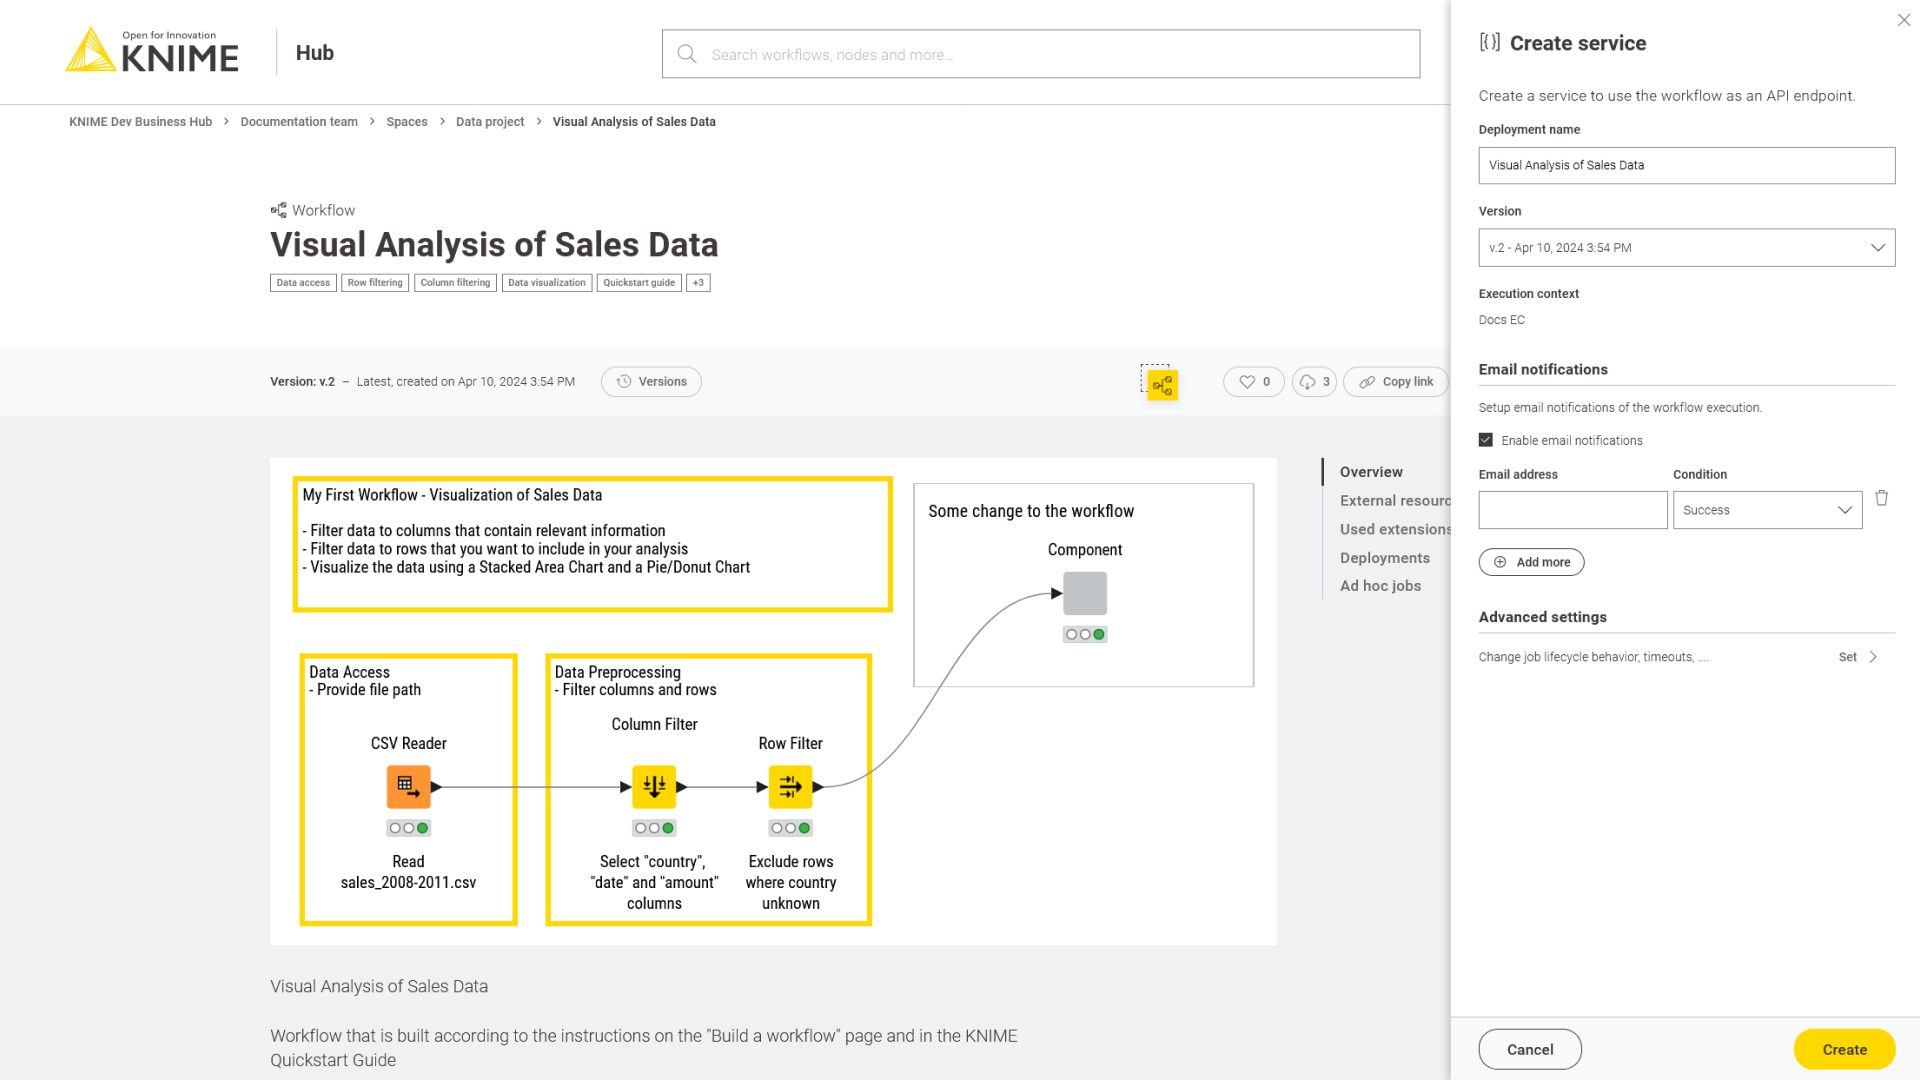Click the gray Component node icon
The width and height of the screenshot is (1920, 1080).
tap(1085, 593)
